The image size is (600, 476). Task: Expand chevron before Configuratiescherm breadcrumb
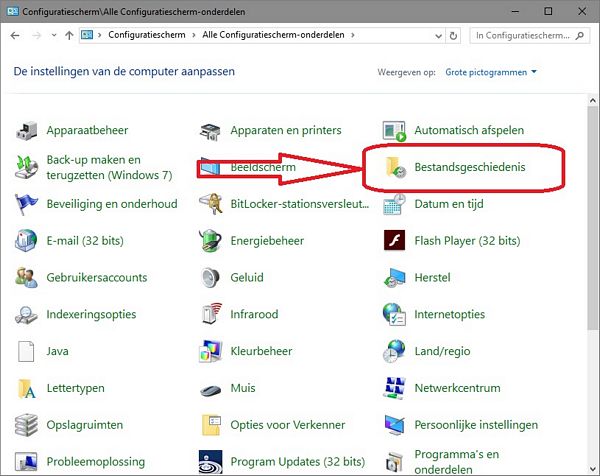point(100,35)
